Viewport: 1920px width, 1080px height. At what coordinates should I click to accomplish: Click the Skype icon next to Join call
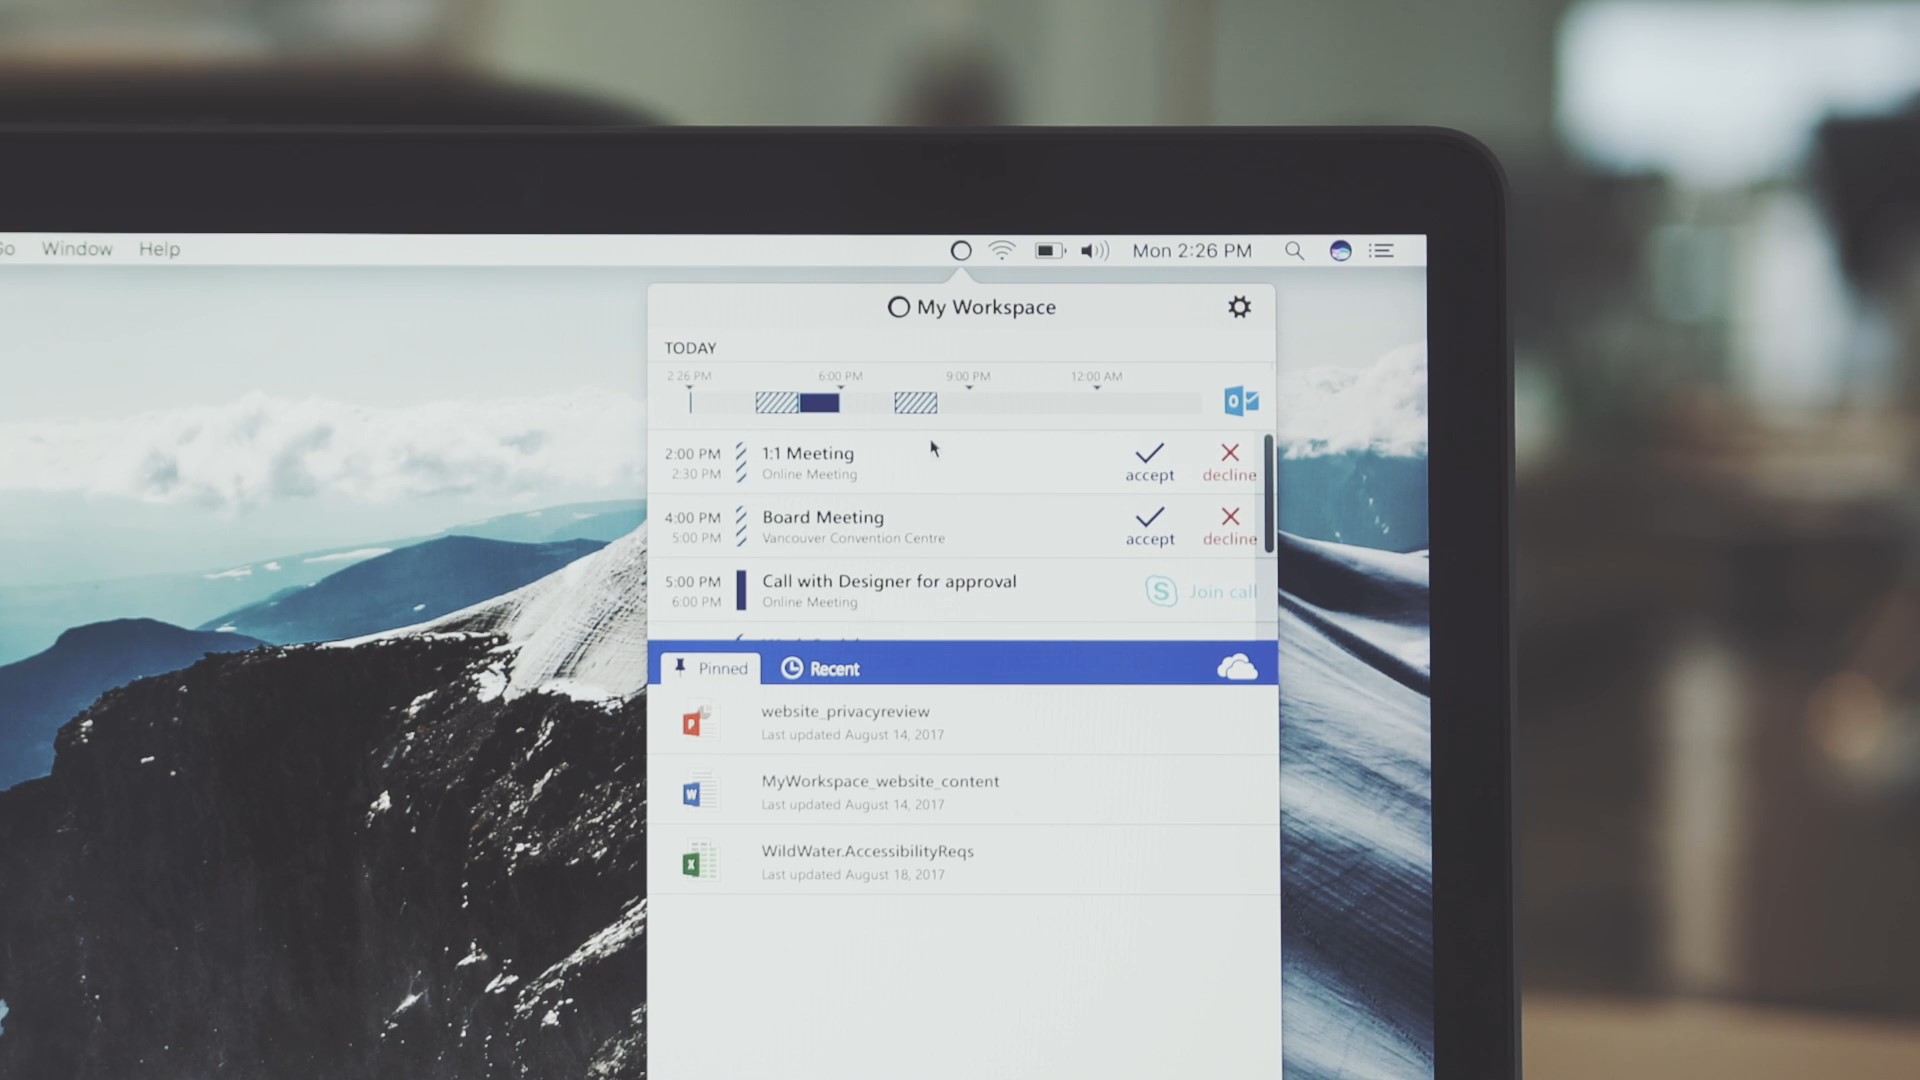pos(1161,592)
